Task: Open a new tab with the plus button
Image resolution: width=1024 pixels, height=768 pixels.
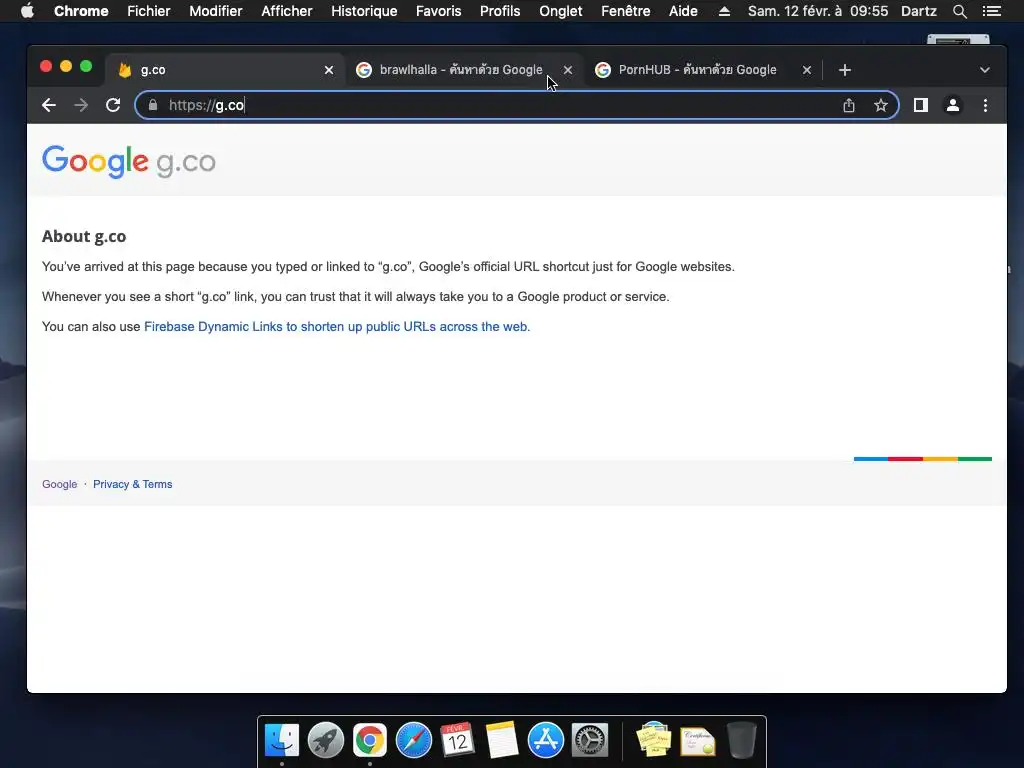Action: (x=844, y=70)
